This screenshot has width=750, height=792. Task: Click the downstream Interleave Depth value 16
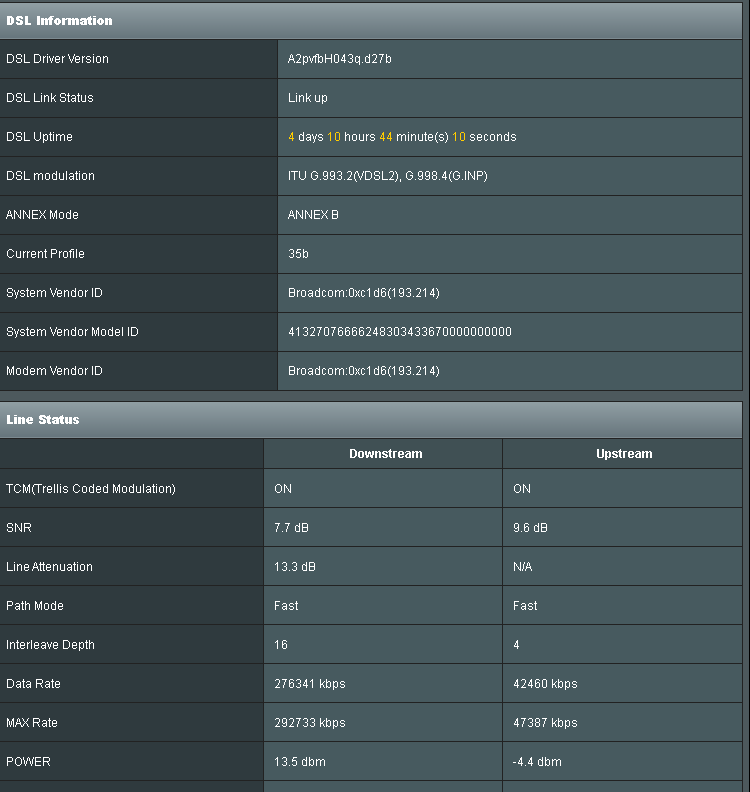[281, 645]
